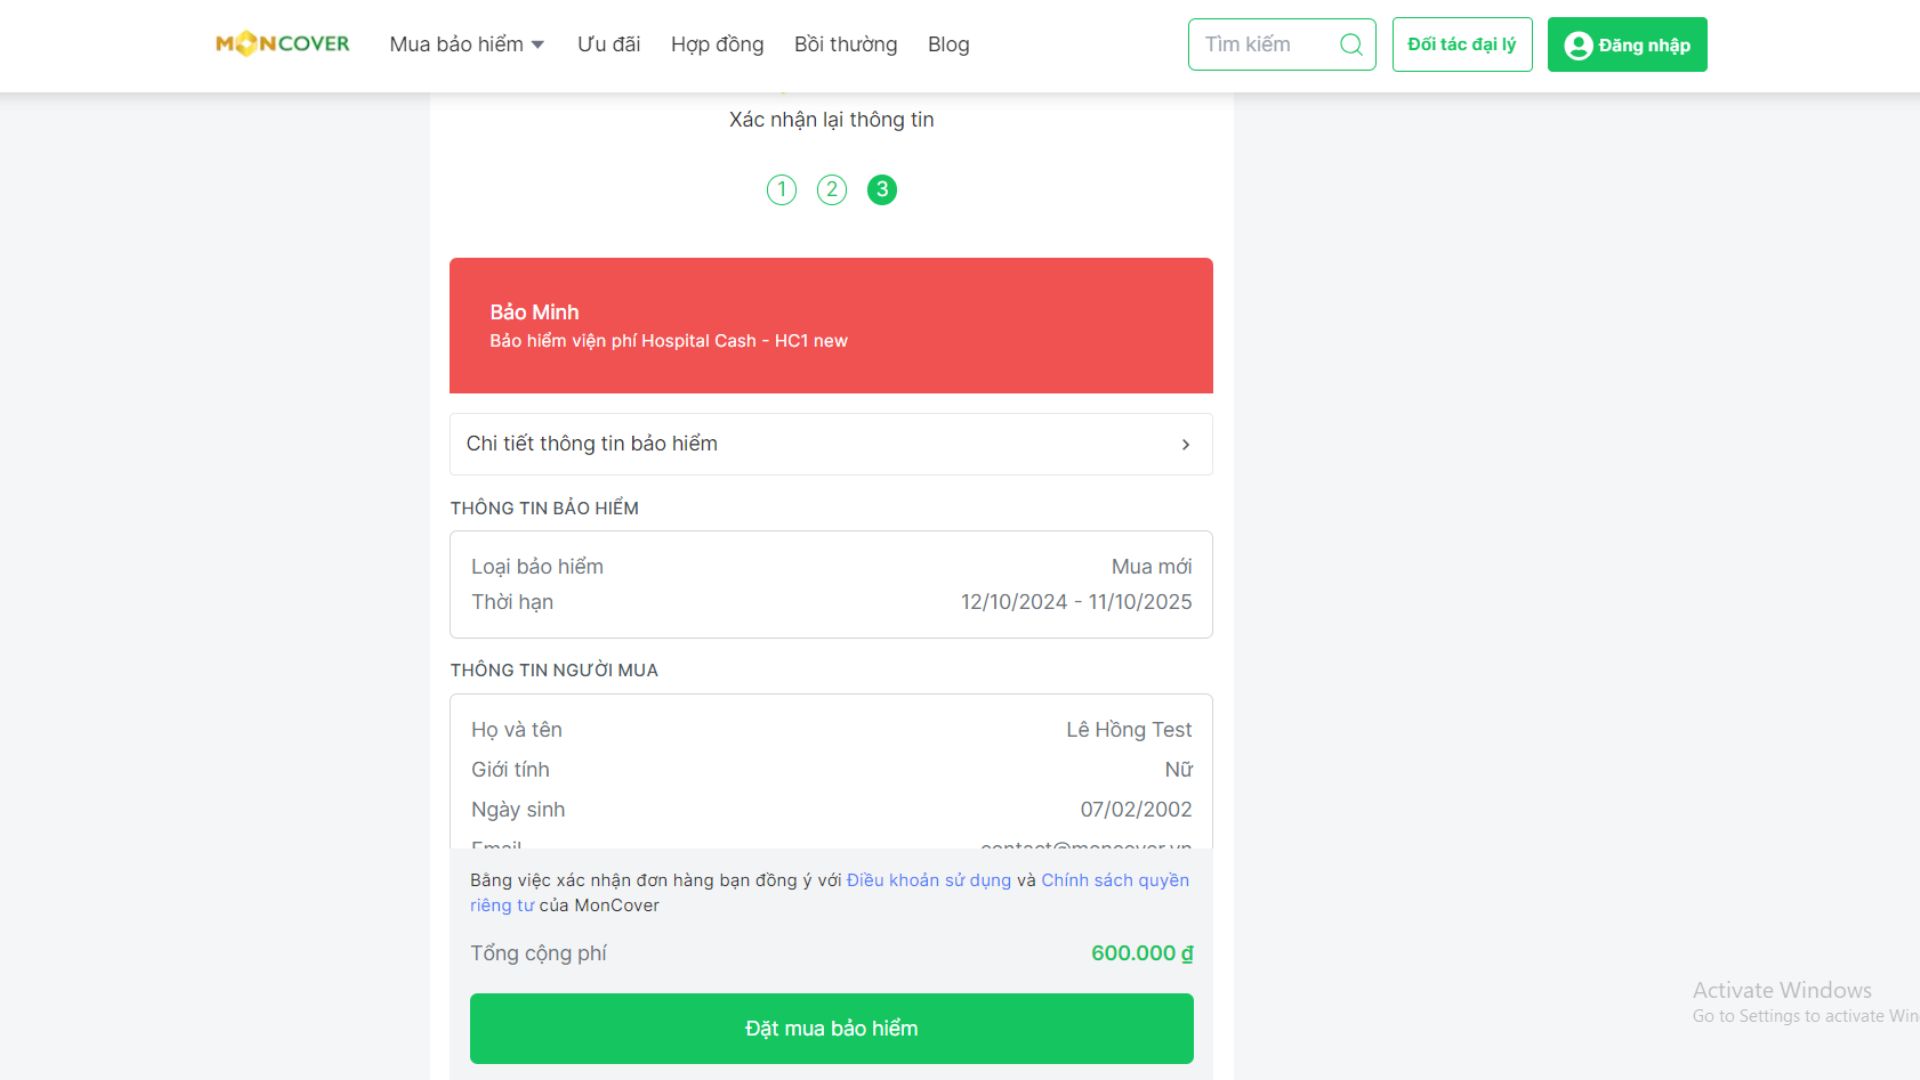This screenshot has height=1080, width=1920.
Task: Click 'THÔNG TIN NGƯỜI MUA' section heading
Action: click(x=554, y=670)
